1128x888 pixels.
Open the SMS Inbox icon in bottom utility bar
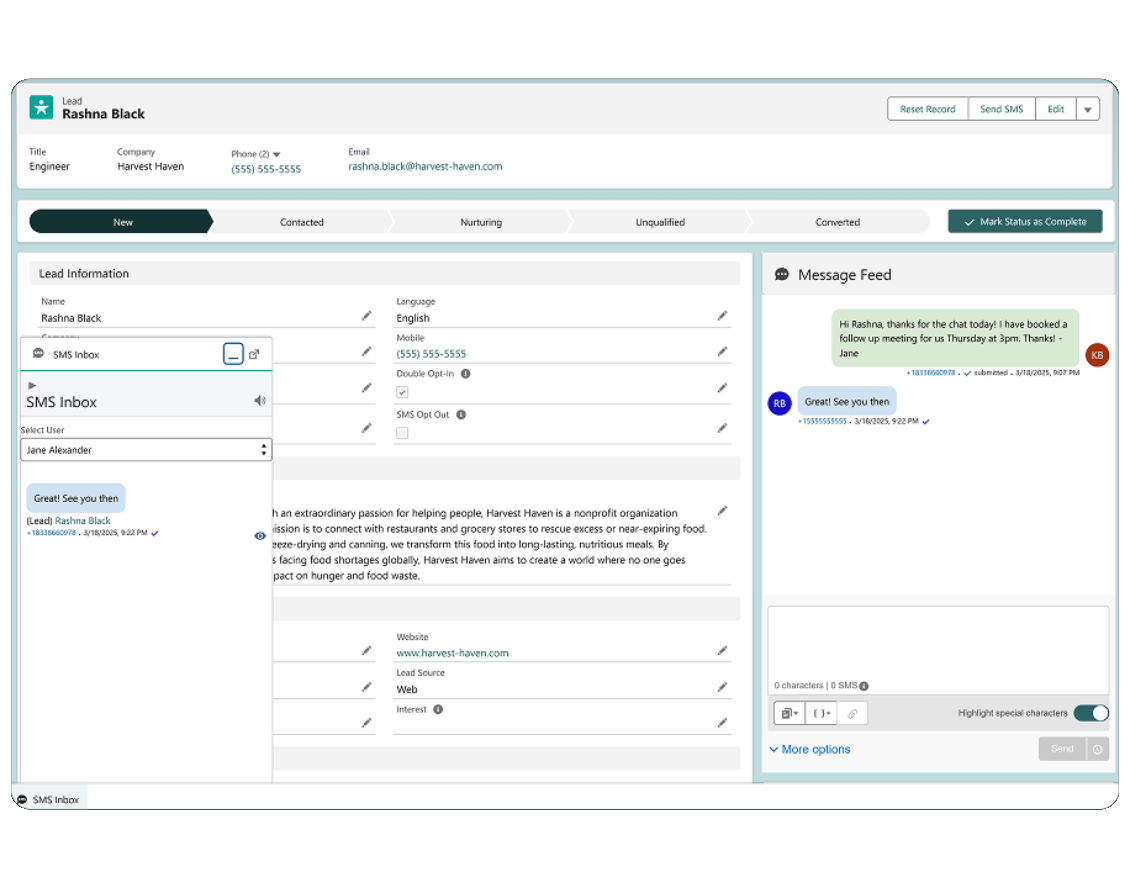22,799
